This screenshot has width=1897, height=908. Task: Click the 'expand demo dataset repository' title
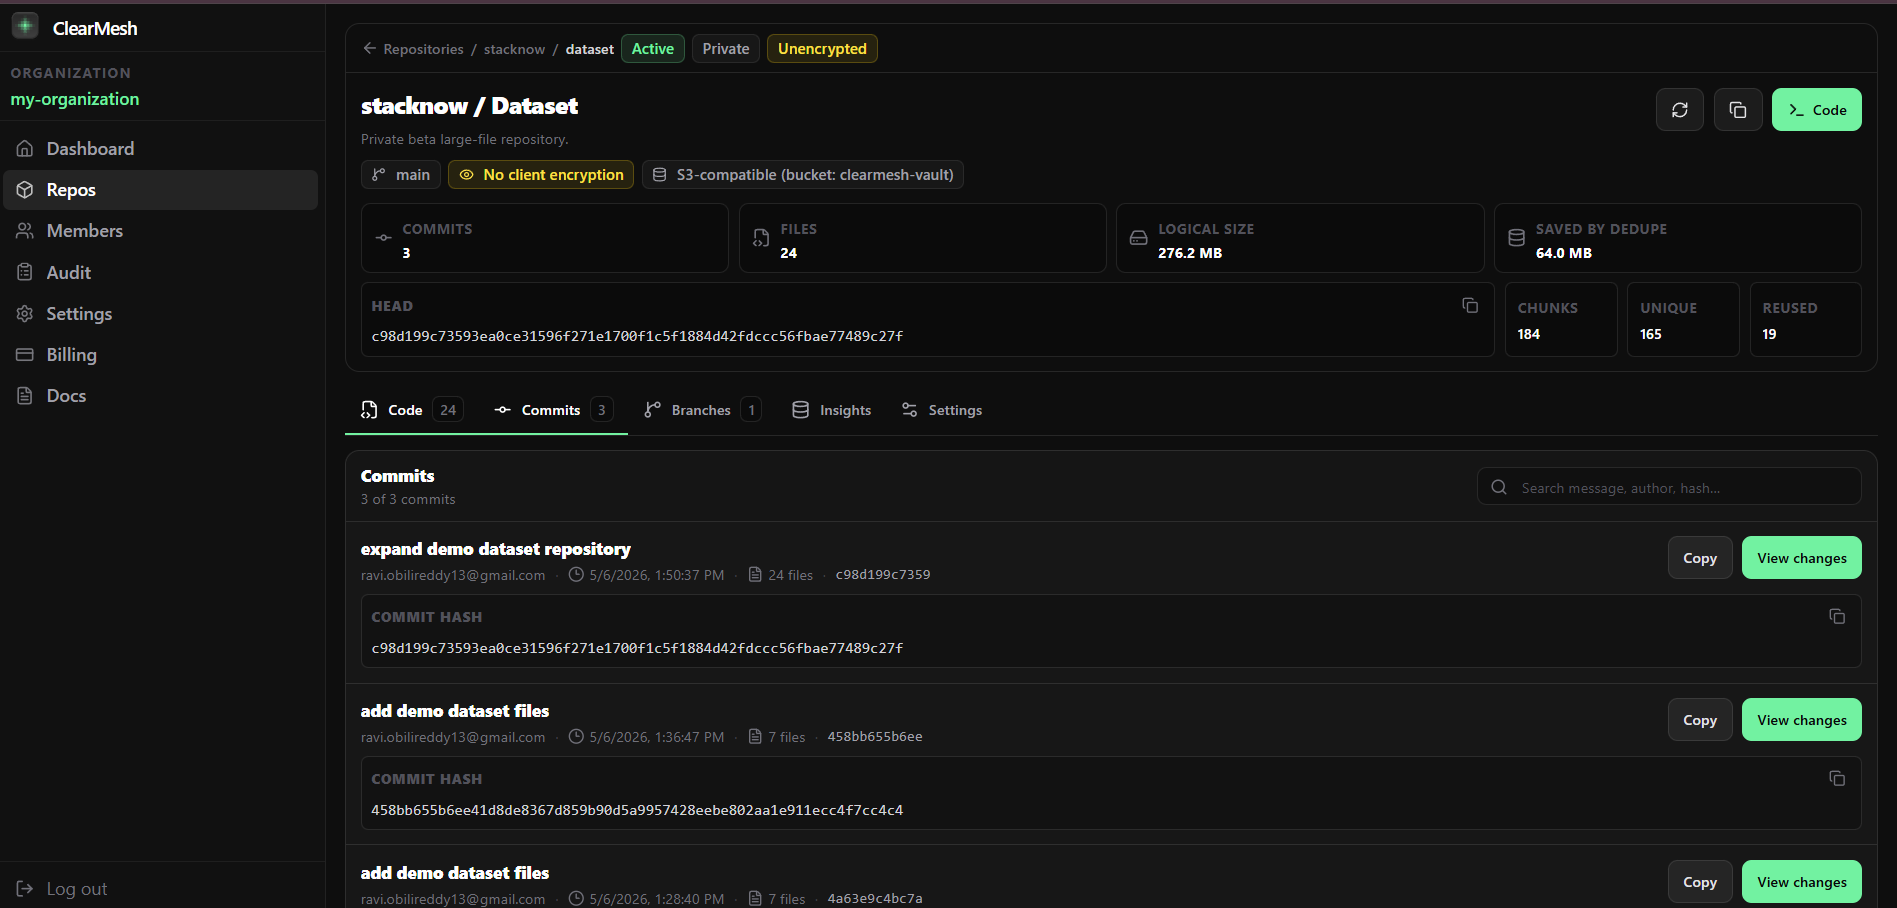click(496, 549)
